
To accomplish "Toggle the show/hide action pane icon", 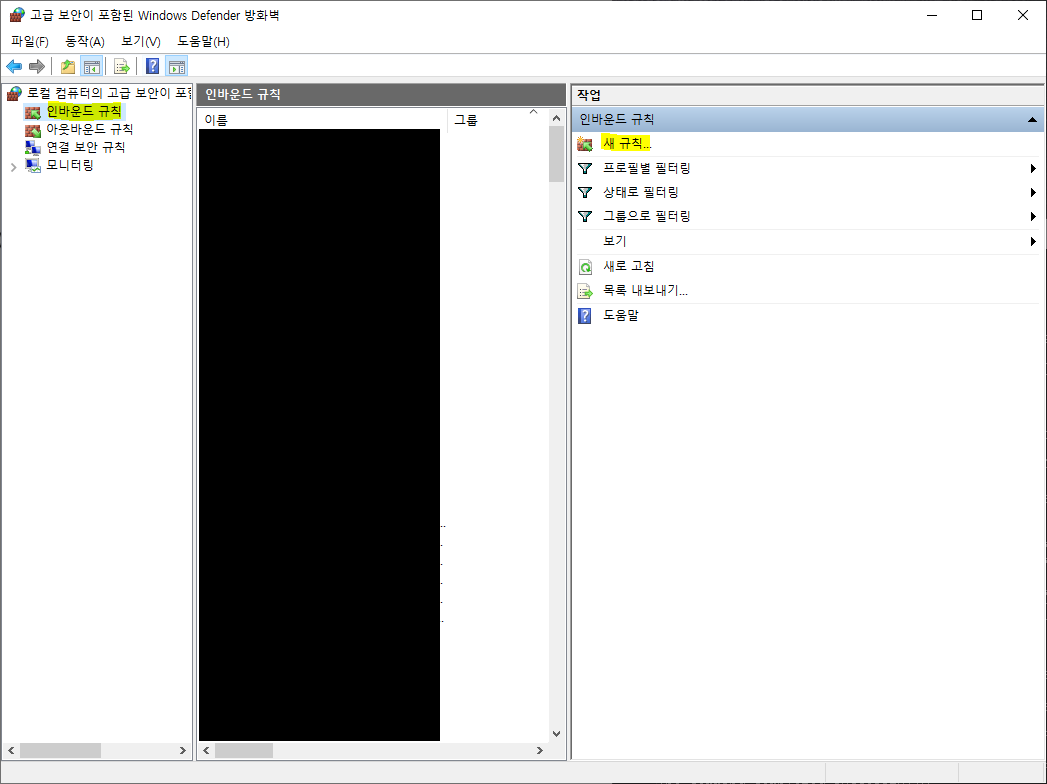I will click(x=177, y=66).
